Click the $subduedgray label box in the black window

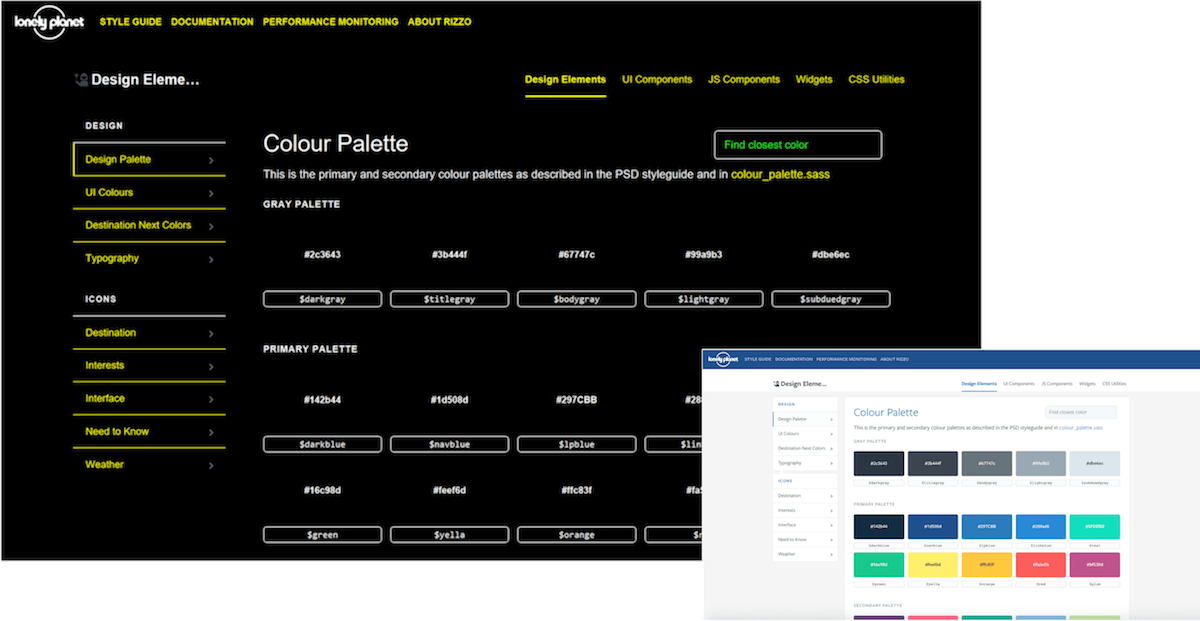point(830,299)
